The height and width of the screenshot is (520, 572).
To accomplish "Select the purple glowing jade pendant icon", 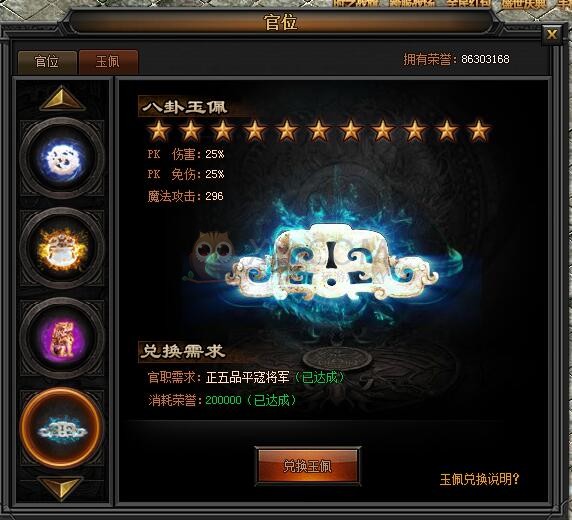I will [x=62, y=338].
